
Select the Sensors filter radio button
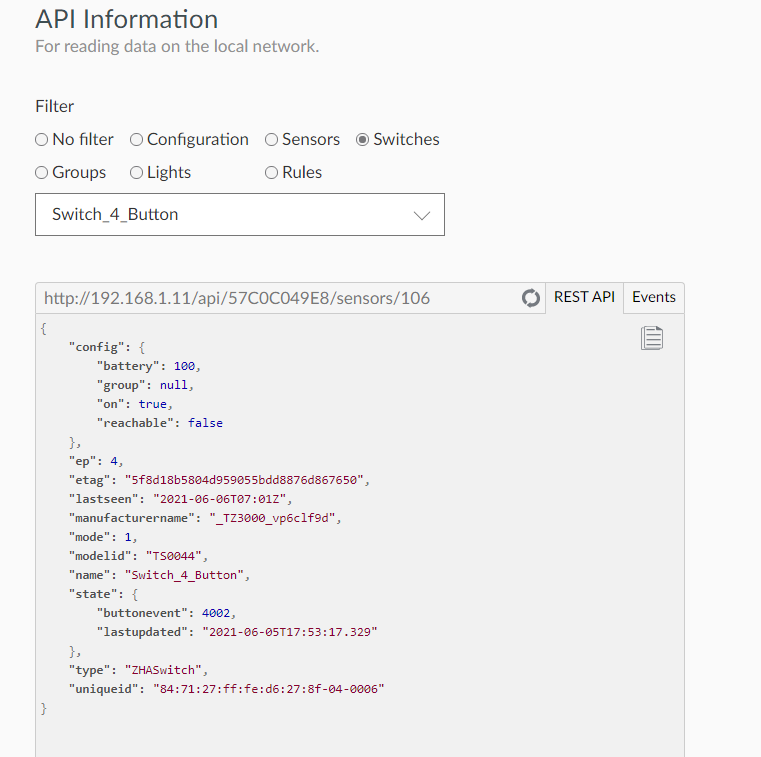click(x=271, y=140)
